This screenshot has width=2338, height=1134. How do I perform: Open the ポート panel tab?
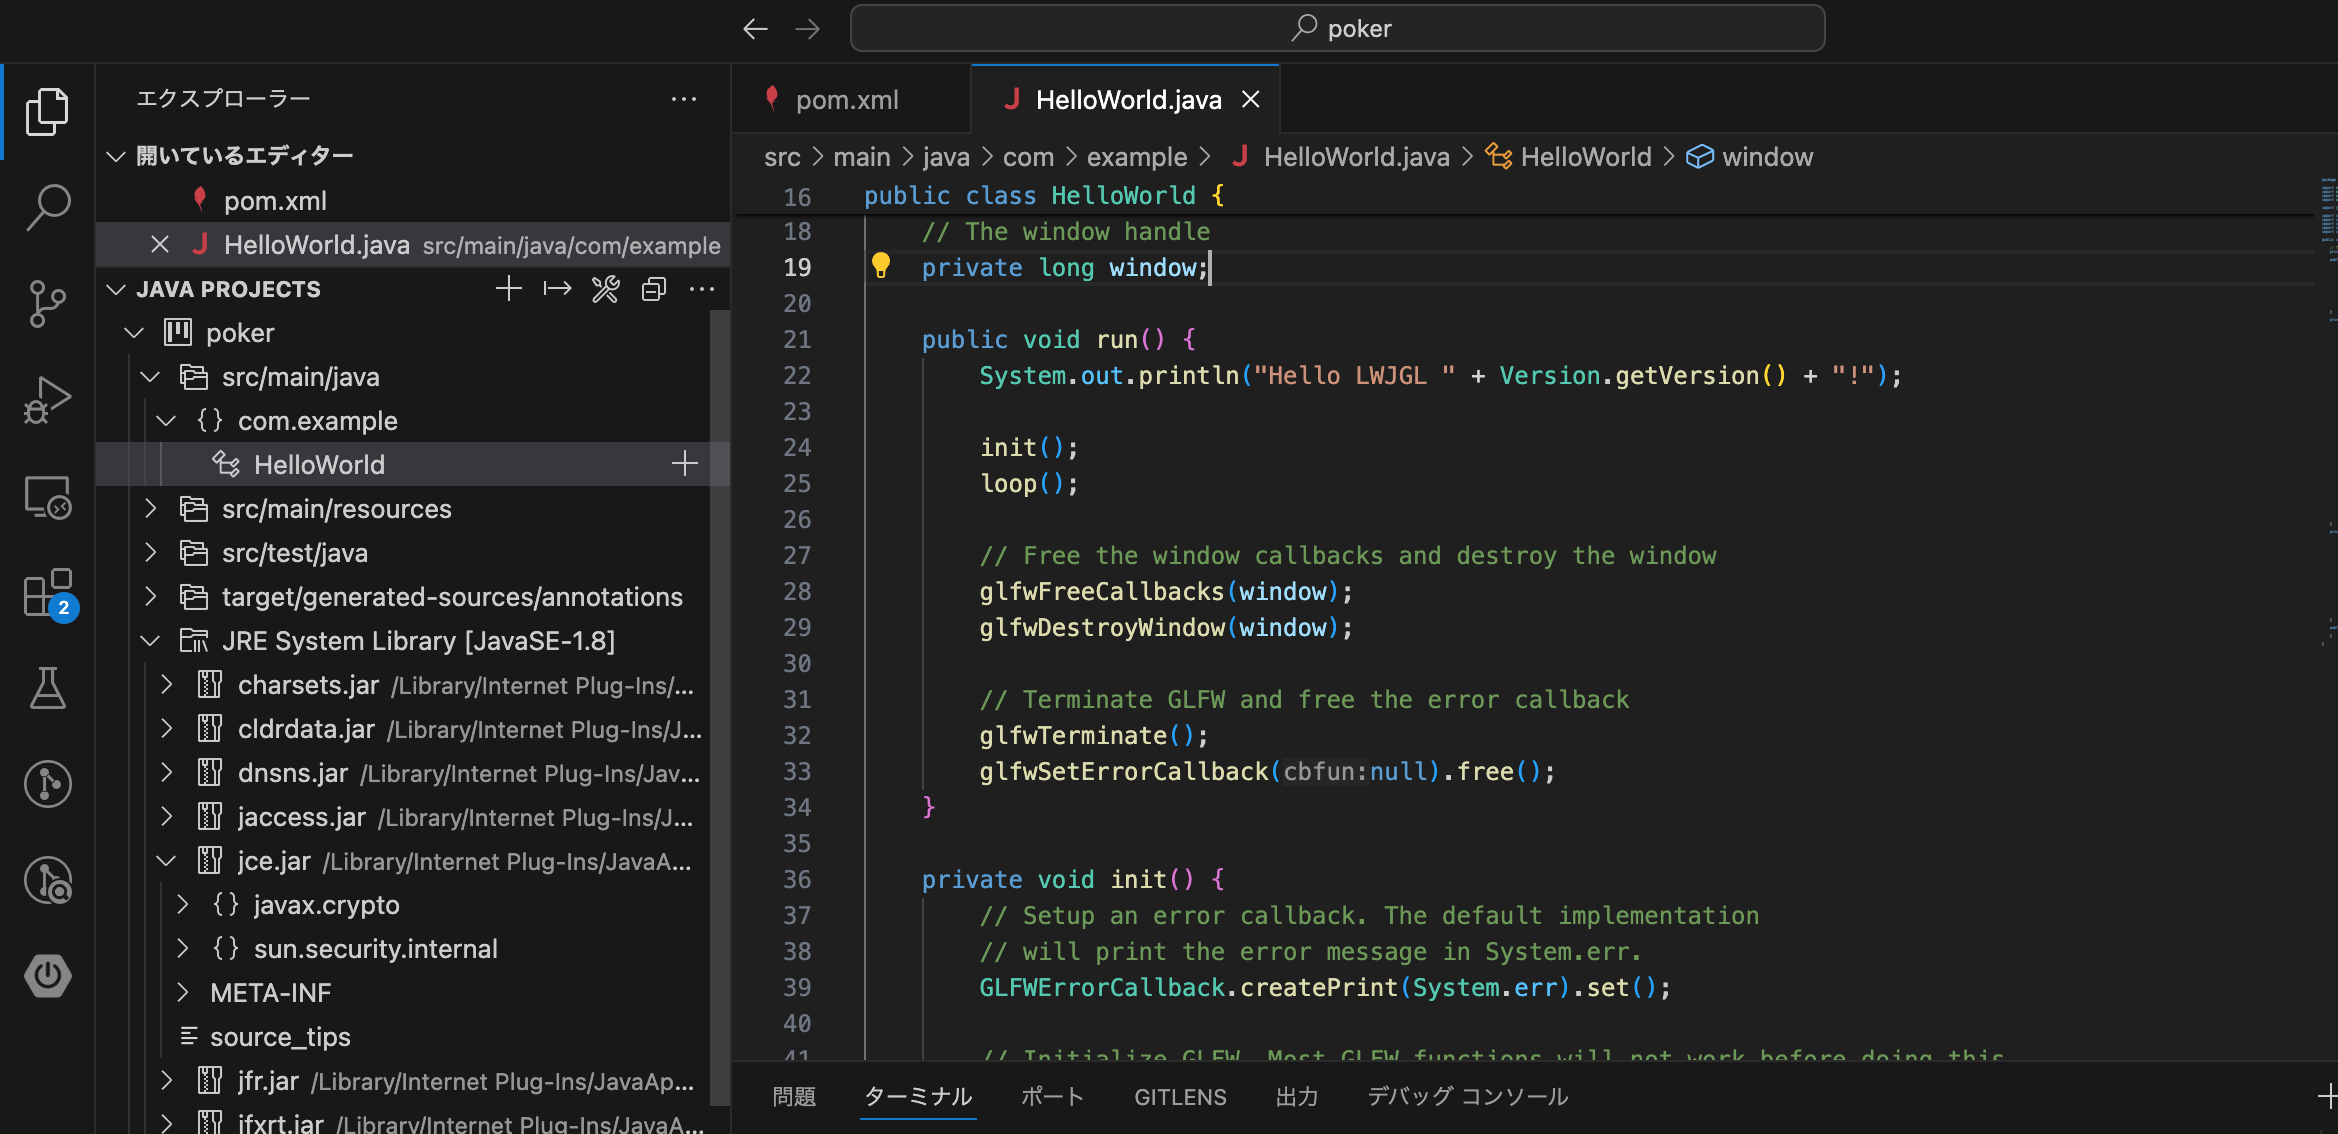tap(1052, 1096)
